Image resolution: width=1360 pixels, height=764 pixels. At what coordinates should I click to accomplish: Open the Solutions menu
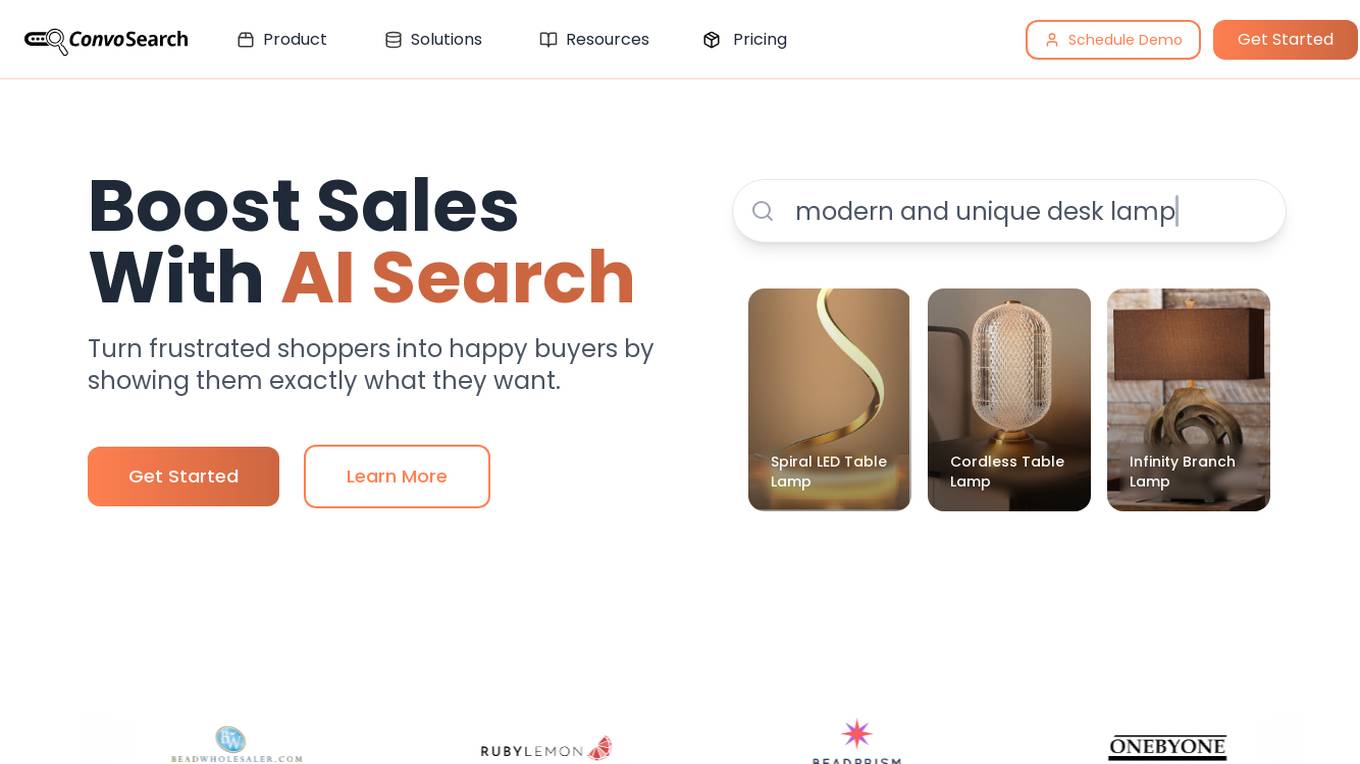(x=434, y=40)
